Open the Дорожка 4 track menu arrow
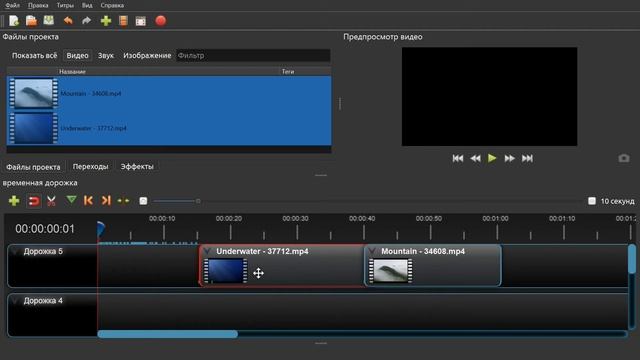Screen dimensions: 640x360 coord(15,301)
